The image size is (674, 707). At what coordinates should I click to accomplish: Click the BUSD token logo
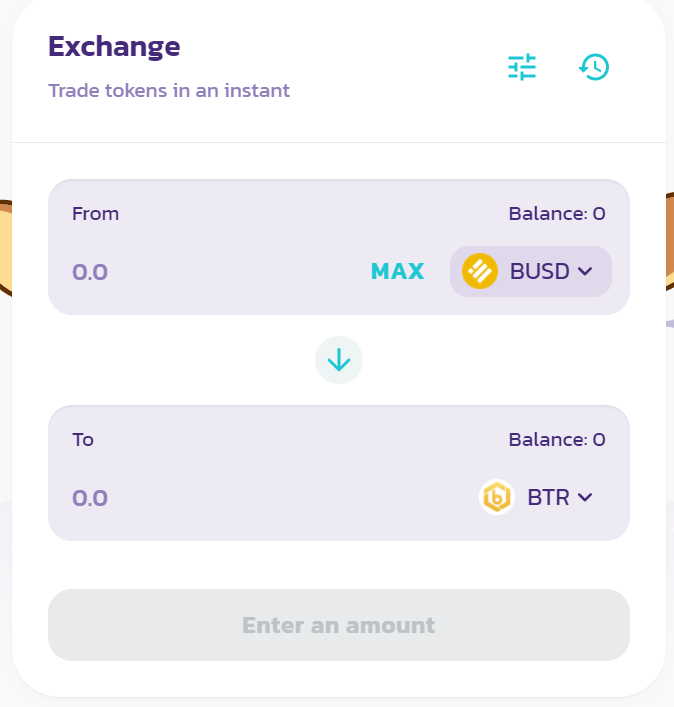pos(480,271)
